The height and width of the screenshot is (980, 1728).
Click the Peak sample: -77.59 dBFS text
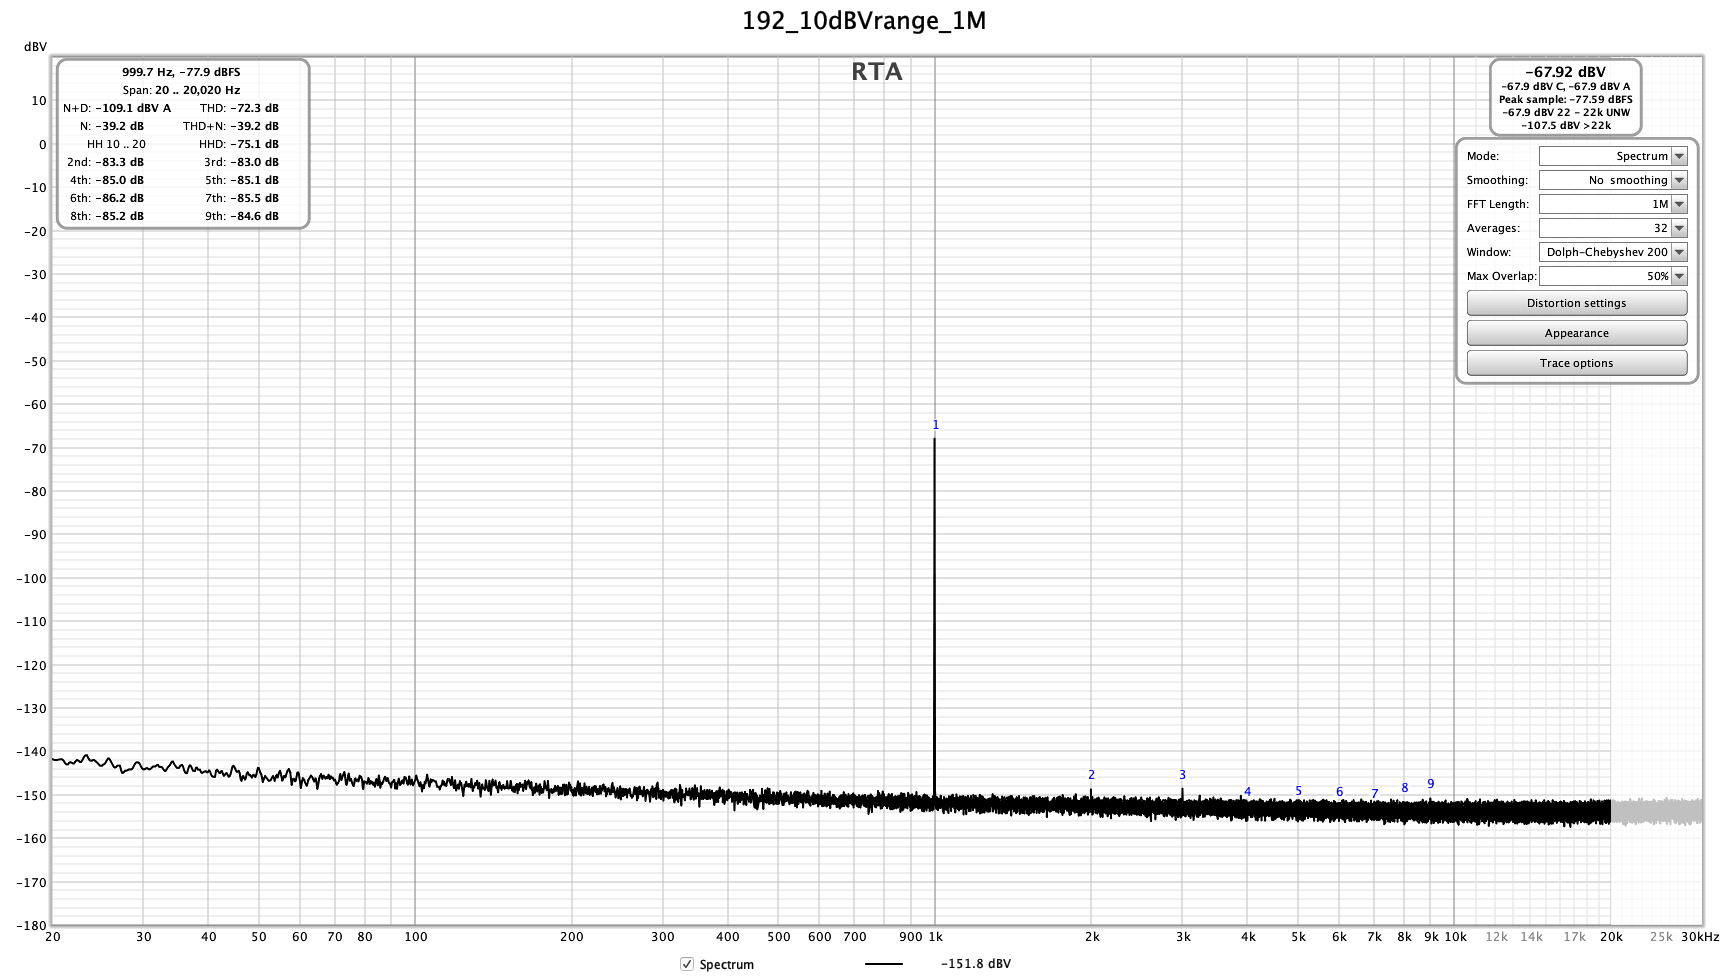(1565, 99)
